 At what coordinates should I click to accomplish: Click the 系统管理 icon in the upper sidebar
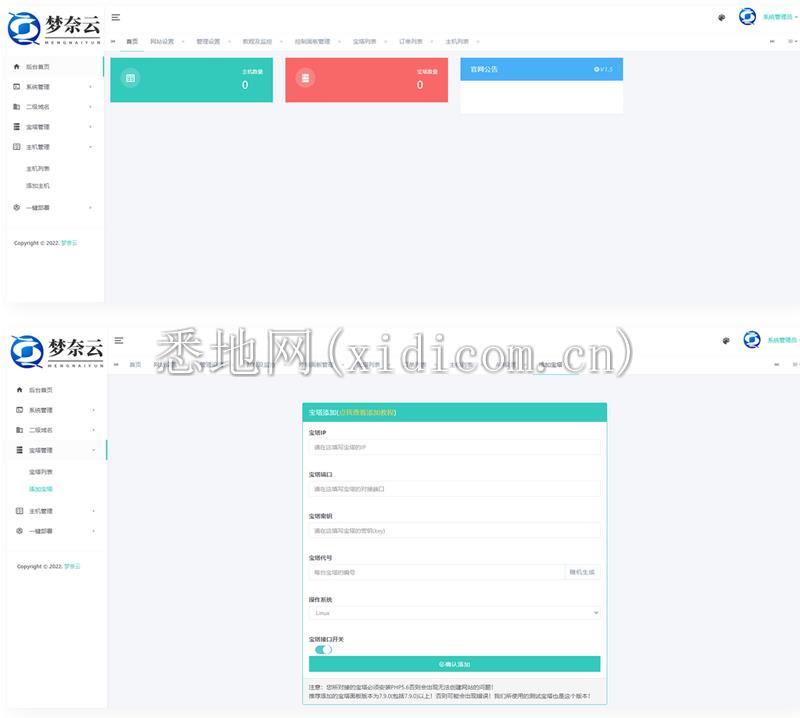[x=16, y=87]
